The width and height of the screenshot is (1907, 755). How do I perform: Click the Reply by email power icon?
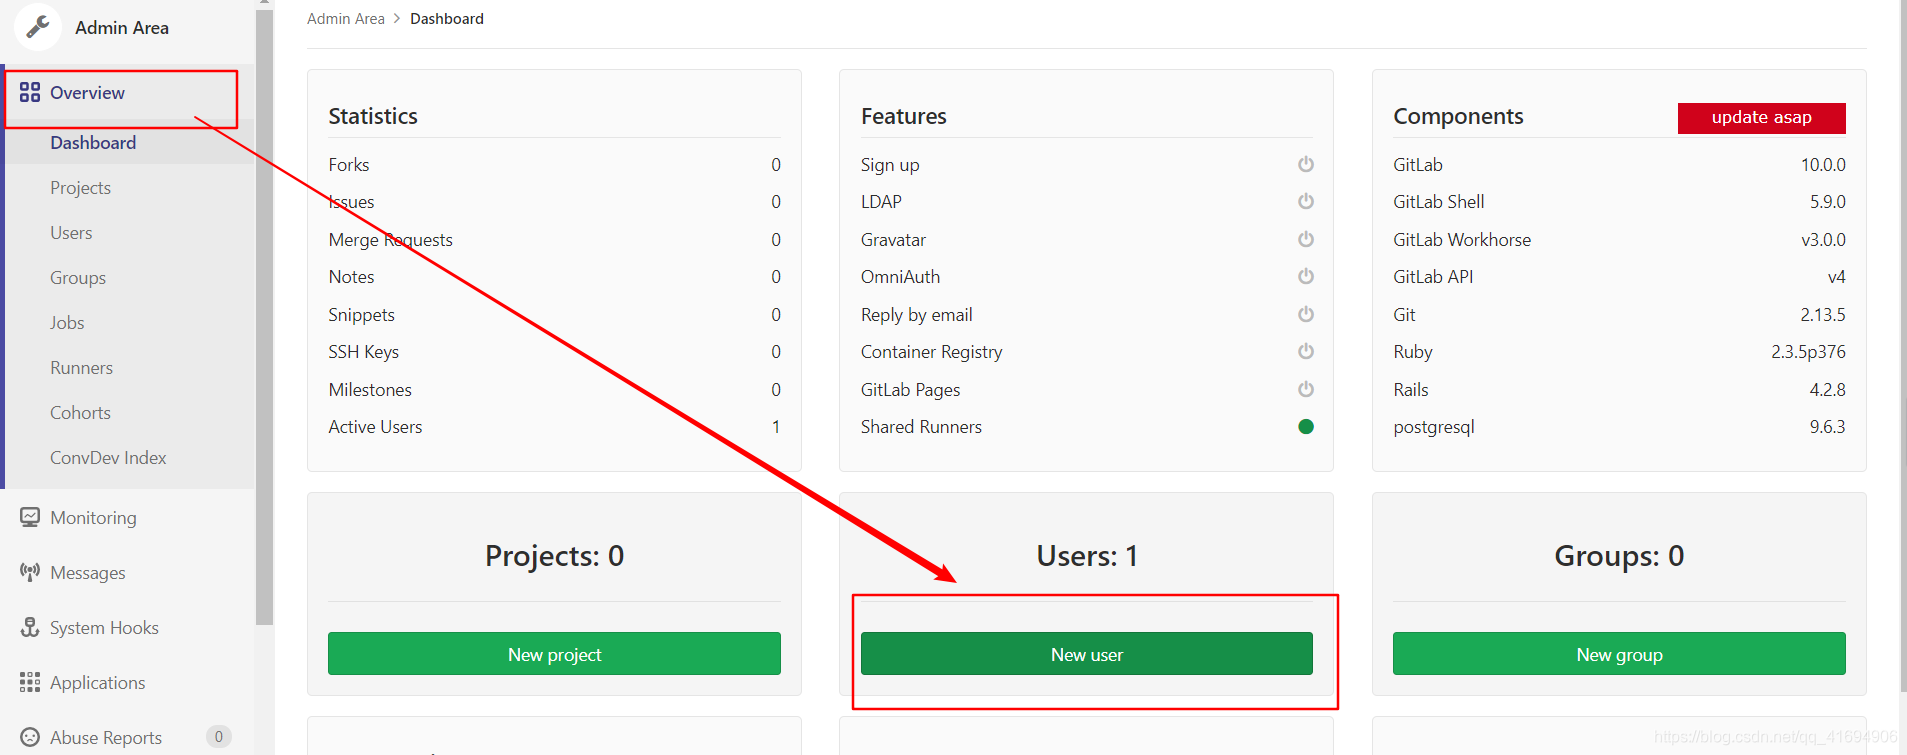pos(1306,314)
